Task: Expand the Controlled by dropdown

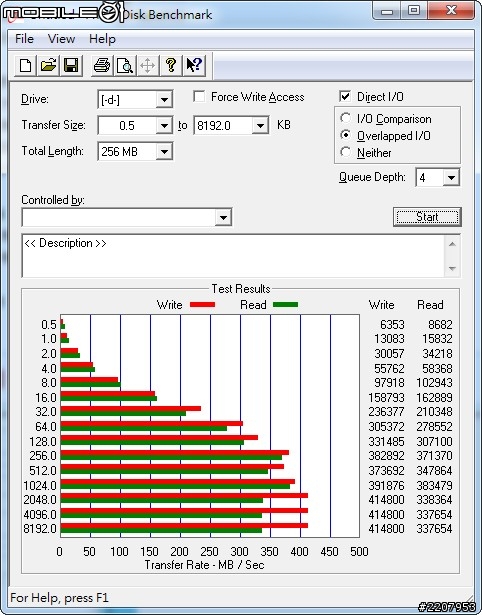Action: coord(223,217)
